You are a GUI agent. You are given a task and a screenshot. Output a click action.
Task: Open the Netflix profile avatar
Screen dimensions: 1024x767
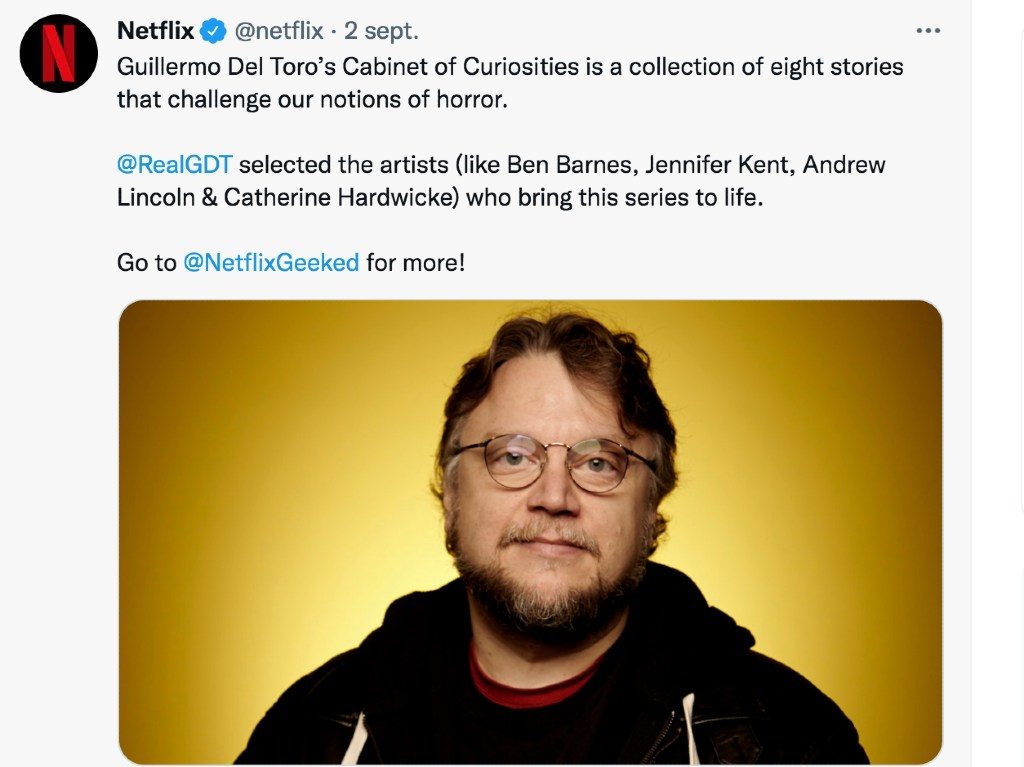click(59, 54)
